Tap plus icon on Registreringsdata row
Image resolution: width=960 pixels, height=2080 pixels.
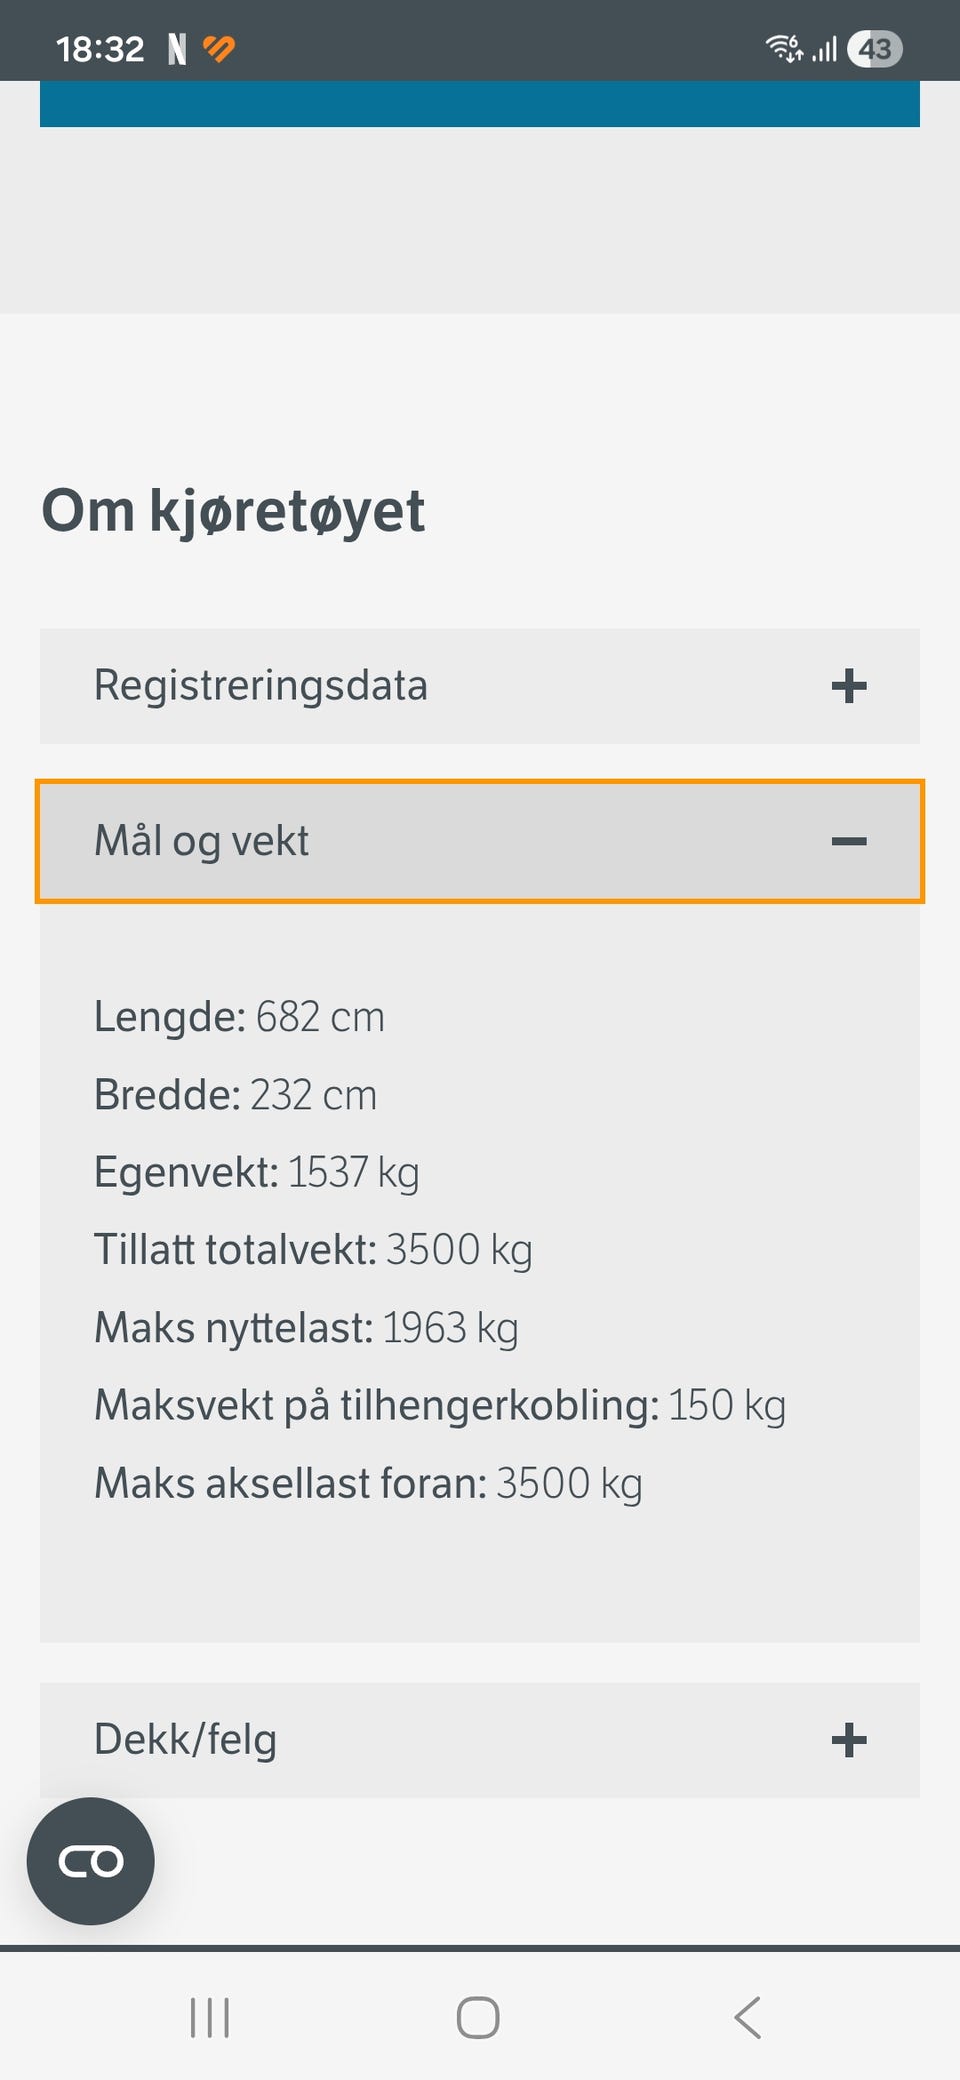point(848,686)
